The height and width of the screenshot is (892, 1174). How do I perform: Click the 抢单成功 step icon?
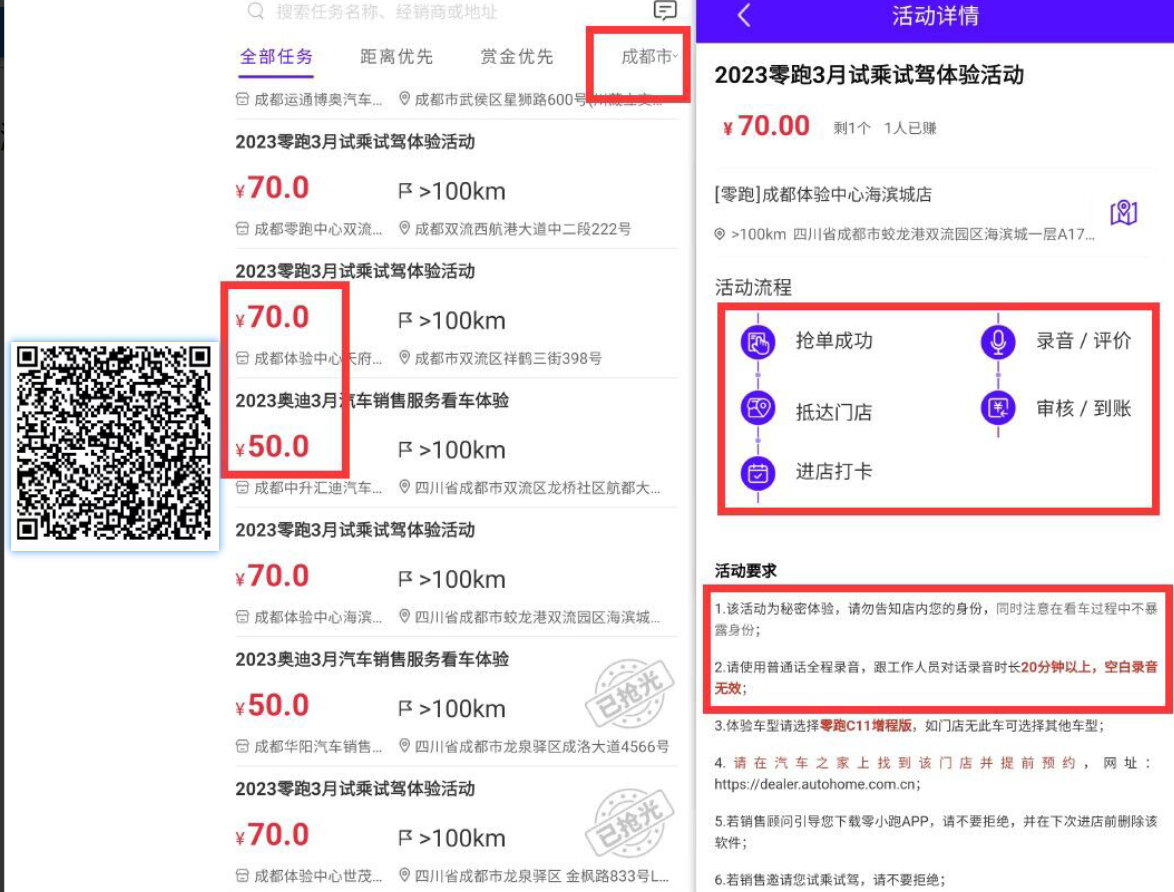(x=758, y=342)
